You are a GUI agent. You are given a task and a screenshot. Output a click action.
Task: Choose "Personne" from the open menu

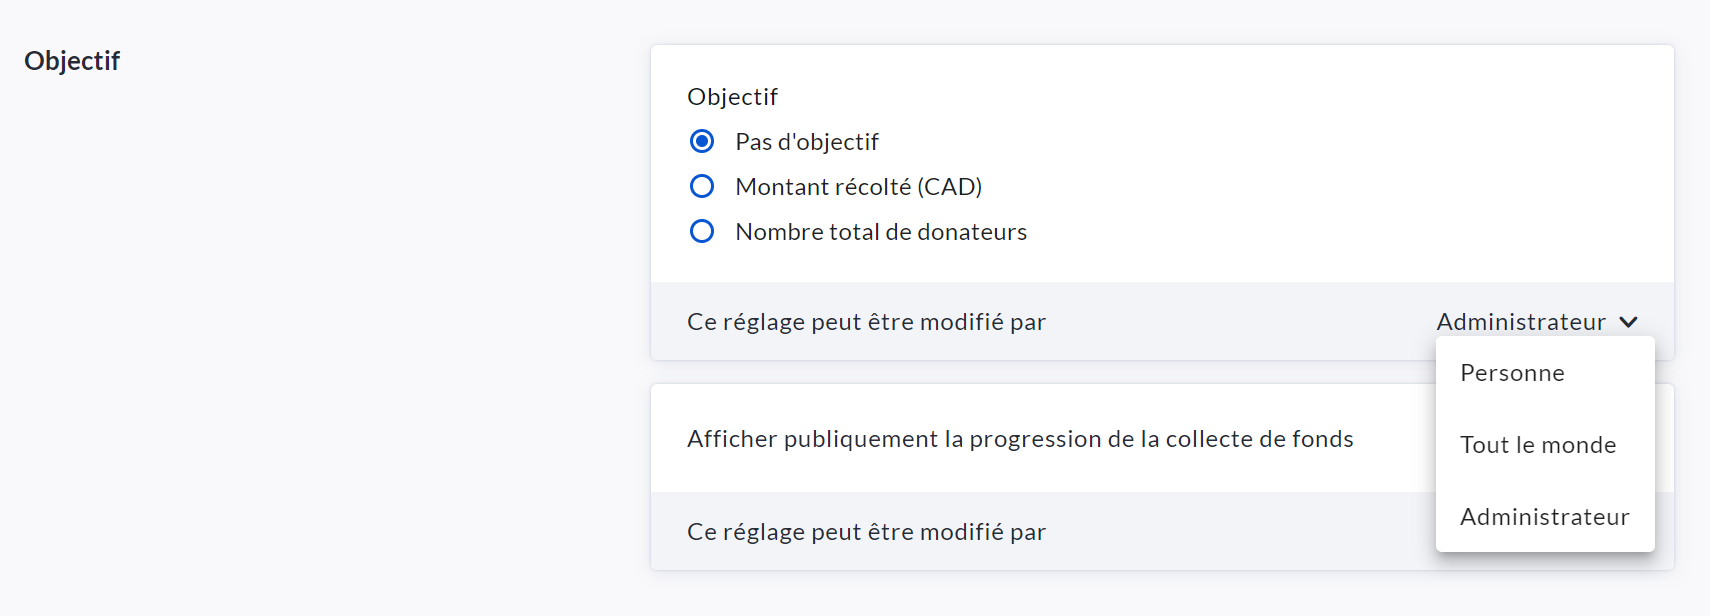tap(1512, 373)
